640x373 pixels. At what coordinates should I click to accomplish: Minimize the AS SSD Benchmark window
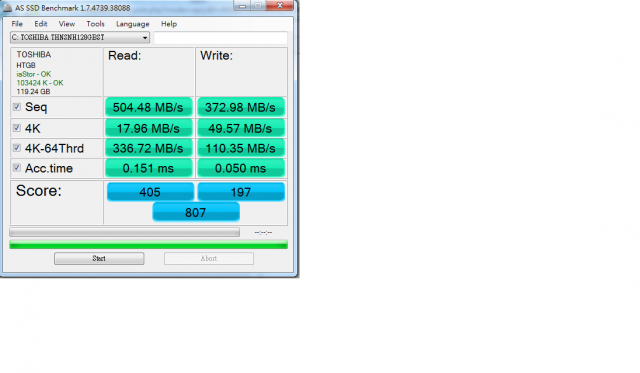[x=242, y=5]
